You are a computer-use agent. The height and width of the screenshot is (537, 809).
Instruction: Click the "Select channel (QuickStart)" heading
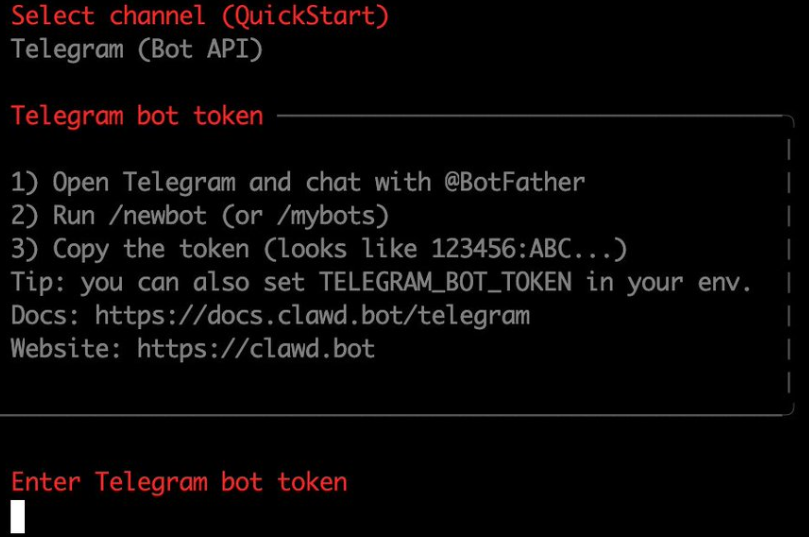click(x=200, y=16)
